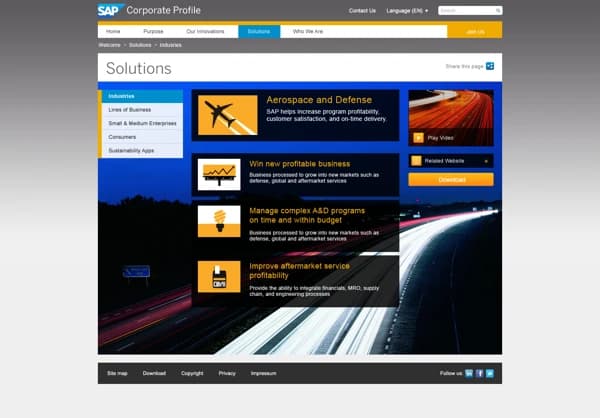The height and width of the screenshot is (418, 600).
Task: Open the Facebook follow icon
Action: [x=479, y=373]
